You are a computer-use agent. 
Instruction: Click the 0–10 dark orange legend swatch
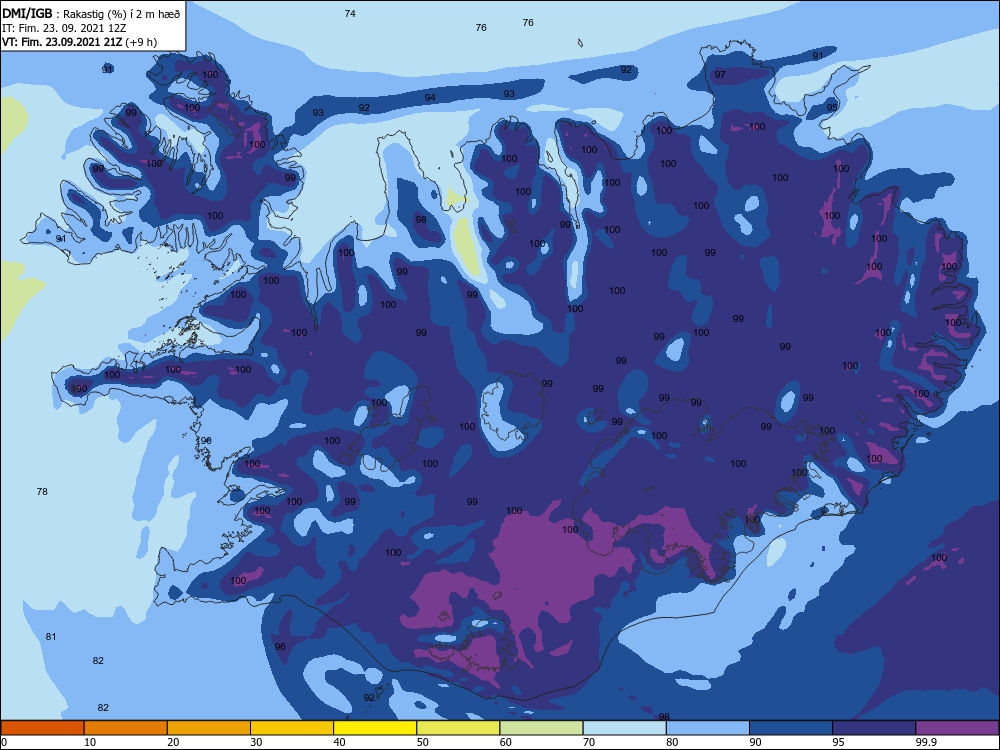click(x=42, y=728)
